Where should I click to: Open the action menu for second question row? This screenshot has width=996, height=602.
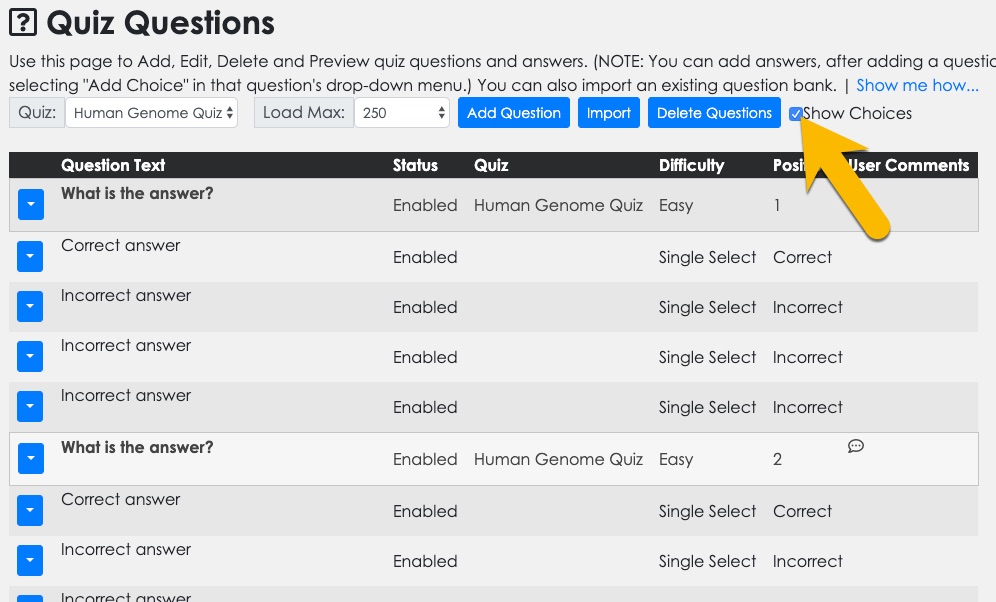coord(30,458)
